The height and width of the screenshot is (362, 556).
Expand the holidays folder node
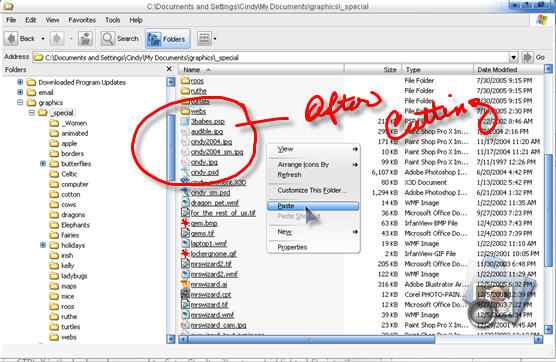coord(43,245)
